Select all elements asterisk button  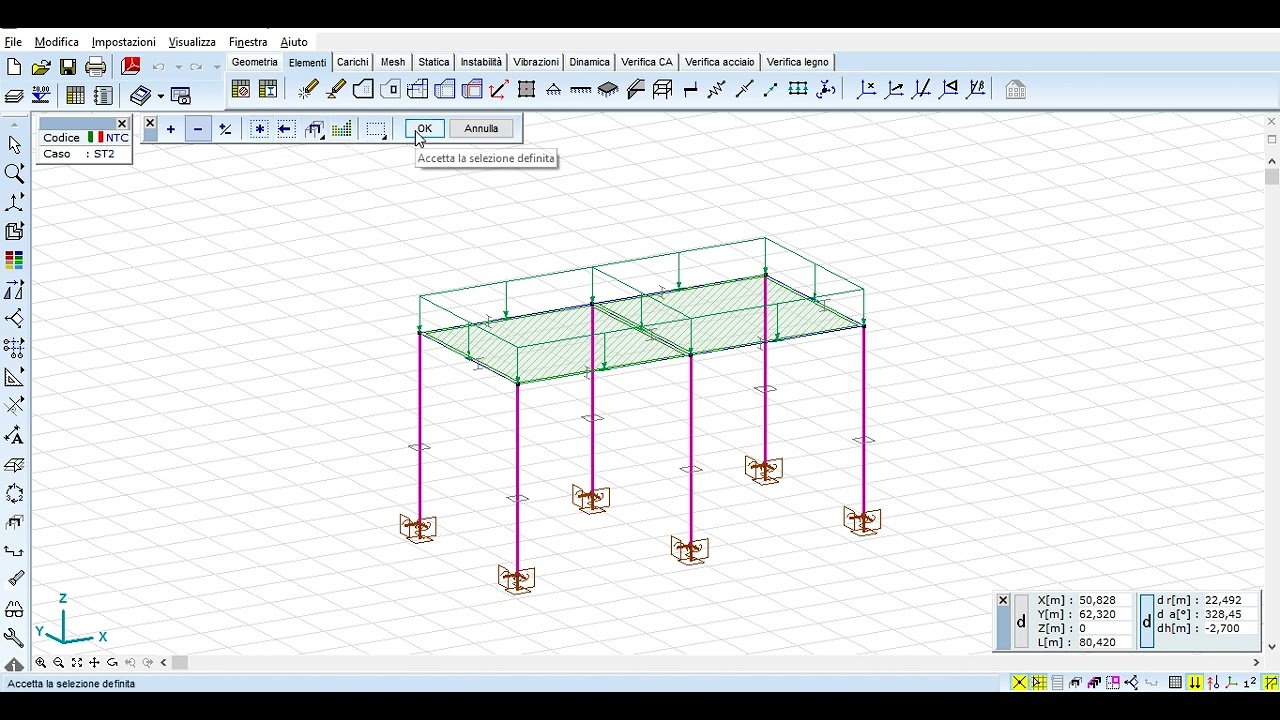[259, 129]
